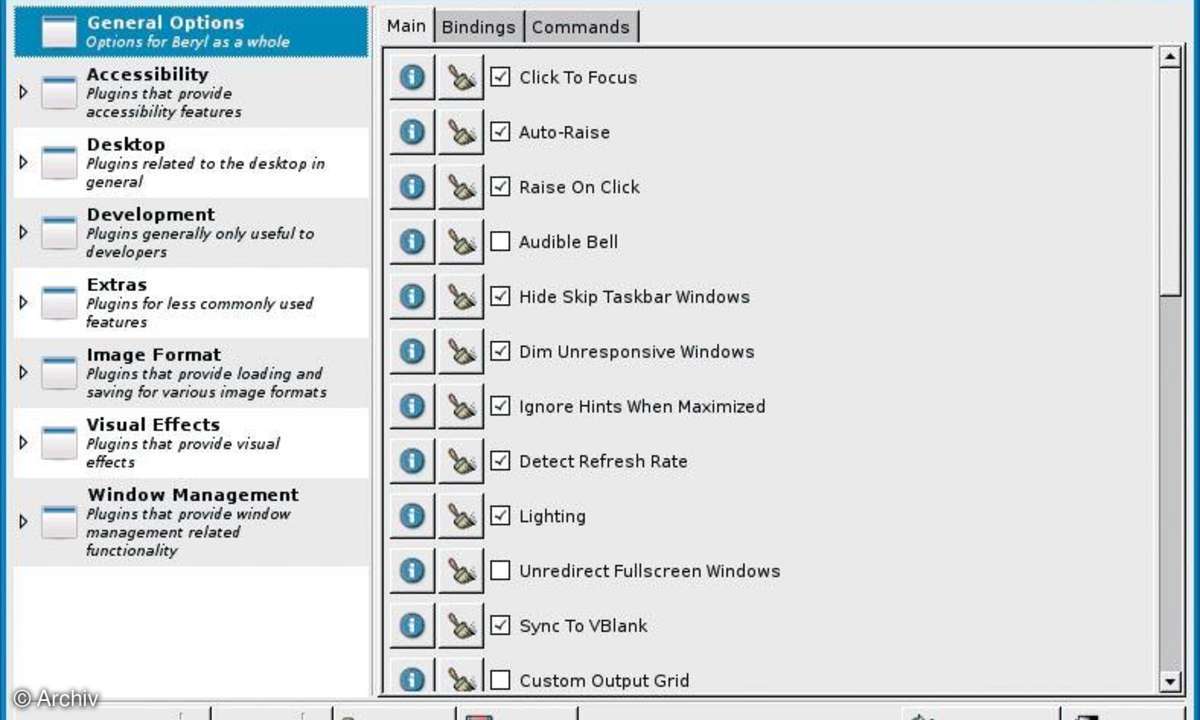Image resolution: width=1200 pixels, height=720 pixels.
Task: Show info for Hide Skip Taskbar Windows
Action: 412,297
